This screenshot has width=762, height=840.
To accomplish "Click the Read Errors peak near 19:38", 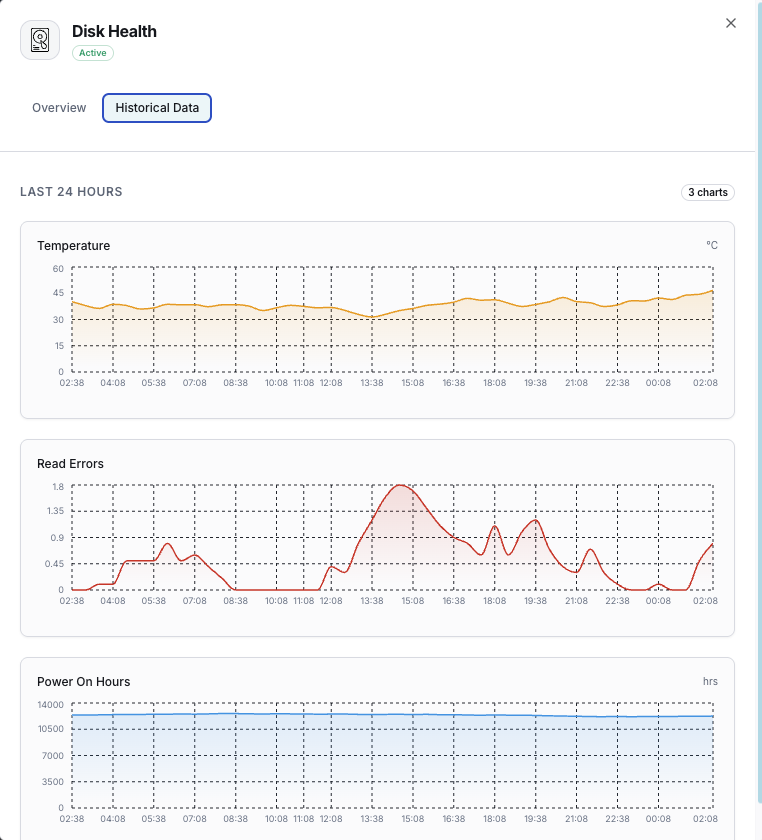I will click(536, 520).
